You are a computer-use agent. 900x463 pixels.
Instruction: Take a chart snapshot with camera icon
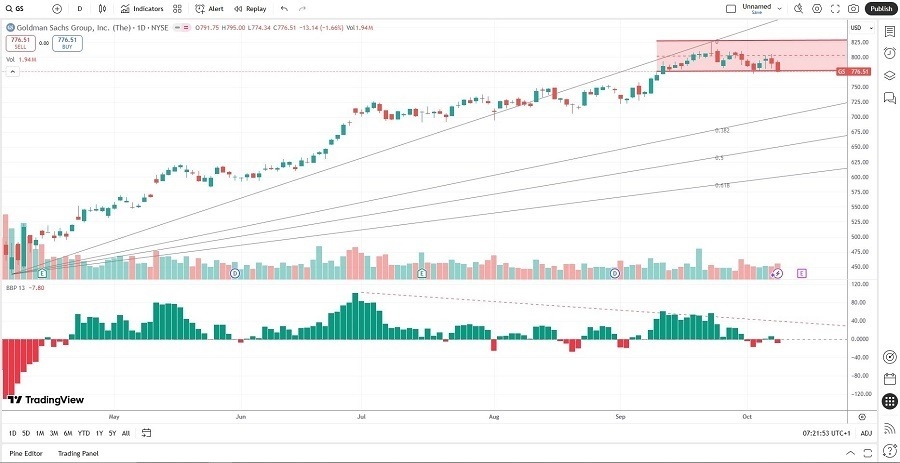click(x=853, y=8)
